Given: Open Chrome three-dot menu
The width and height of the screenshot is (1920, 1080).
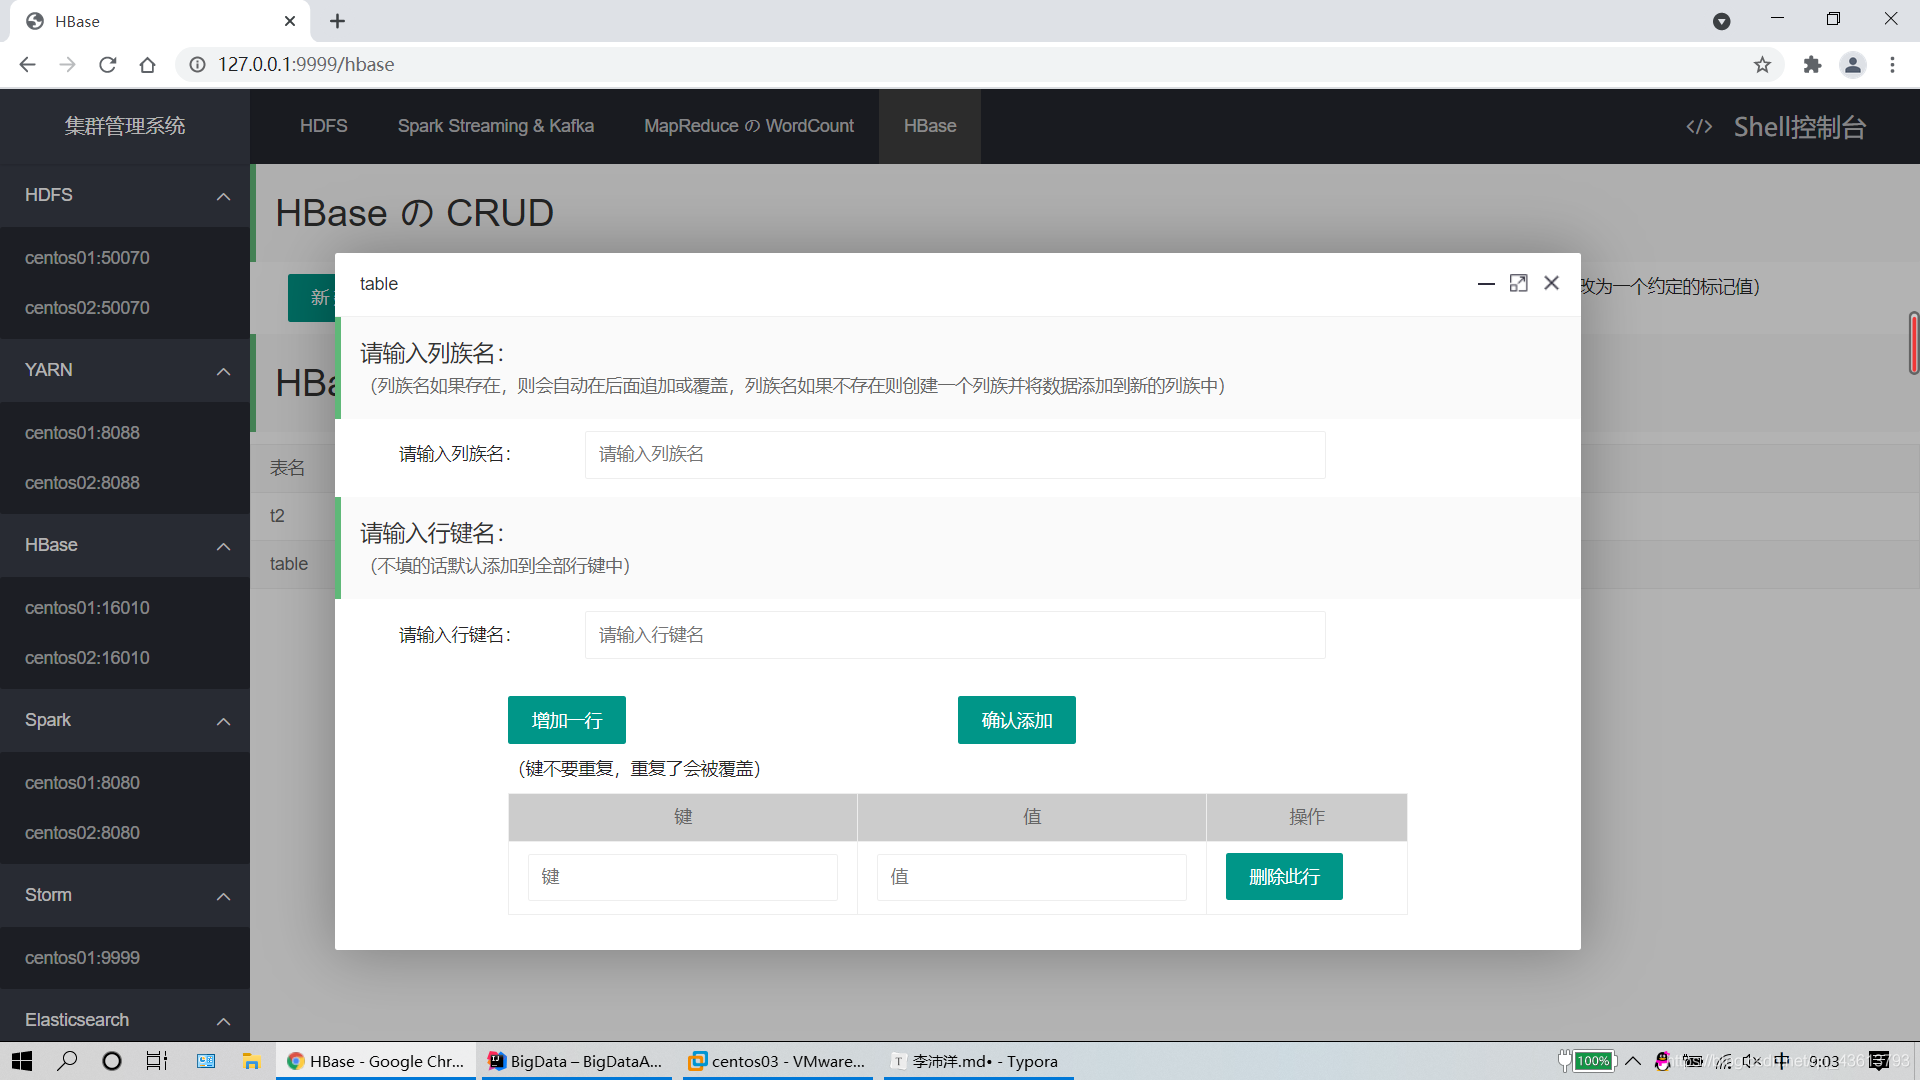Looking at the screenshot, I should [1892, 65].
